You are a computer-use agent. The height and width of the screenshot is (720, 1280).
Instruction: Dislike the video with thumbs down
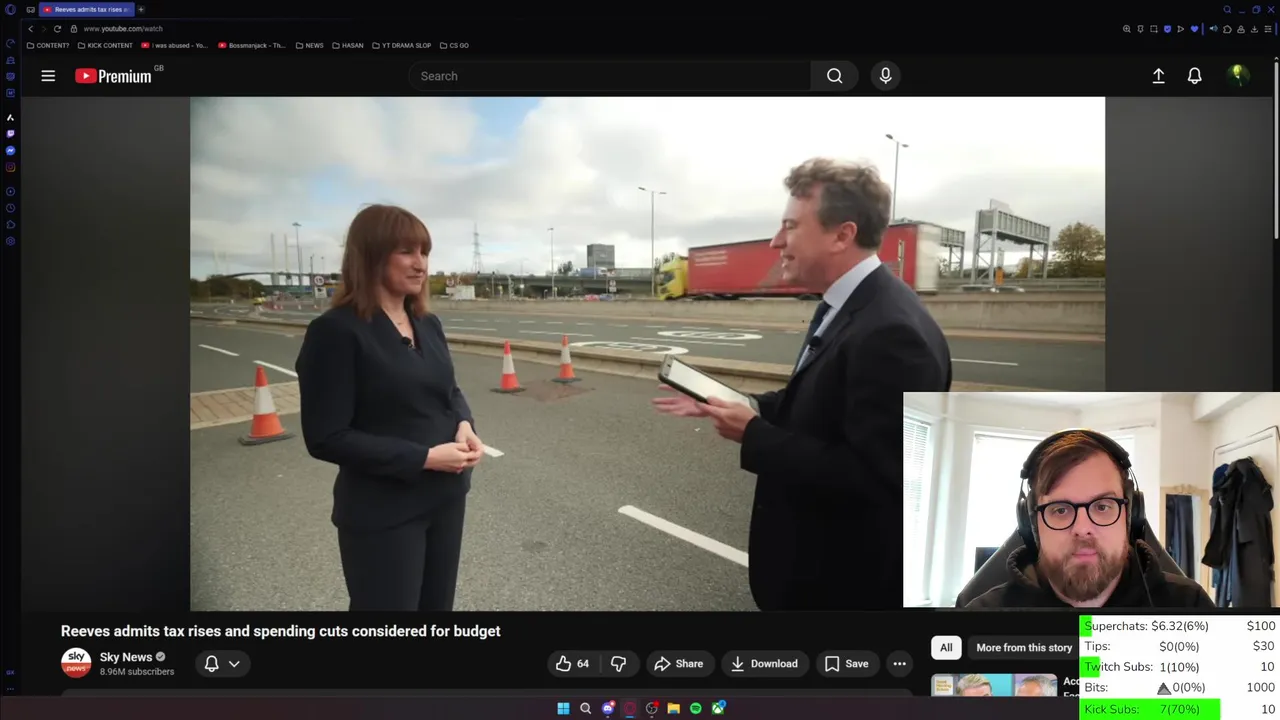(618, 664)
